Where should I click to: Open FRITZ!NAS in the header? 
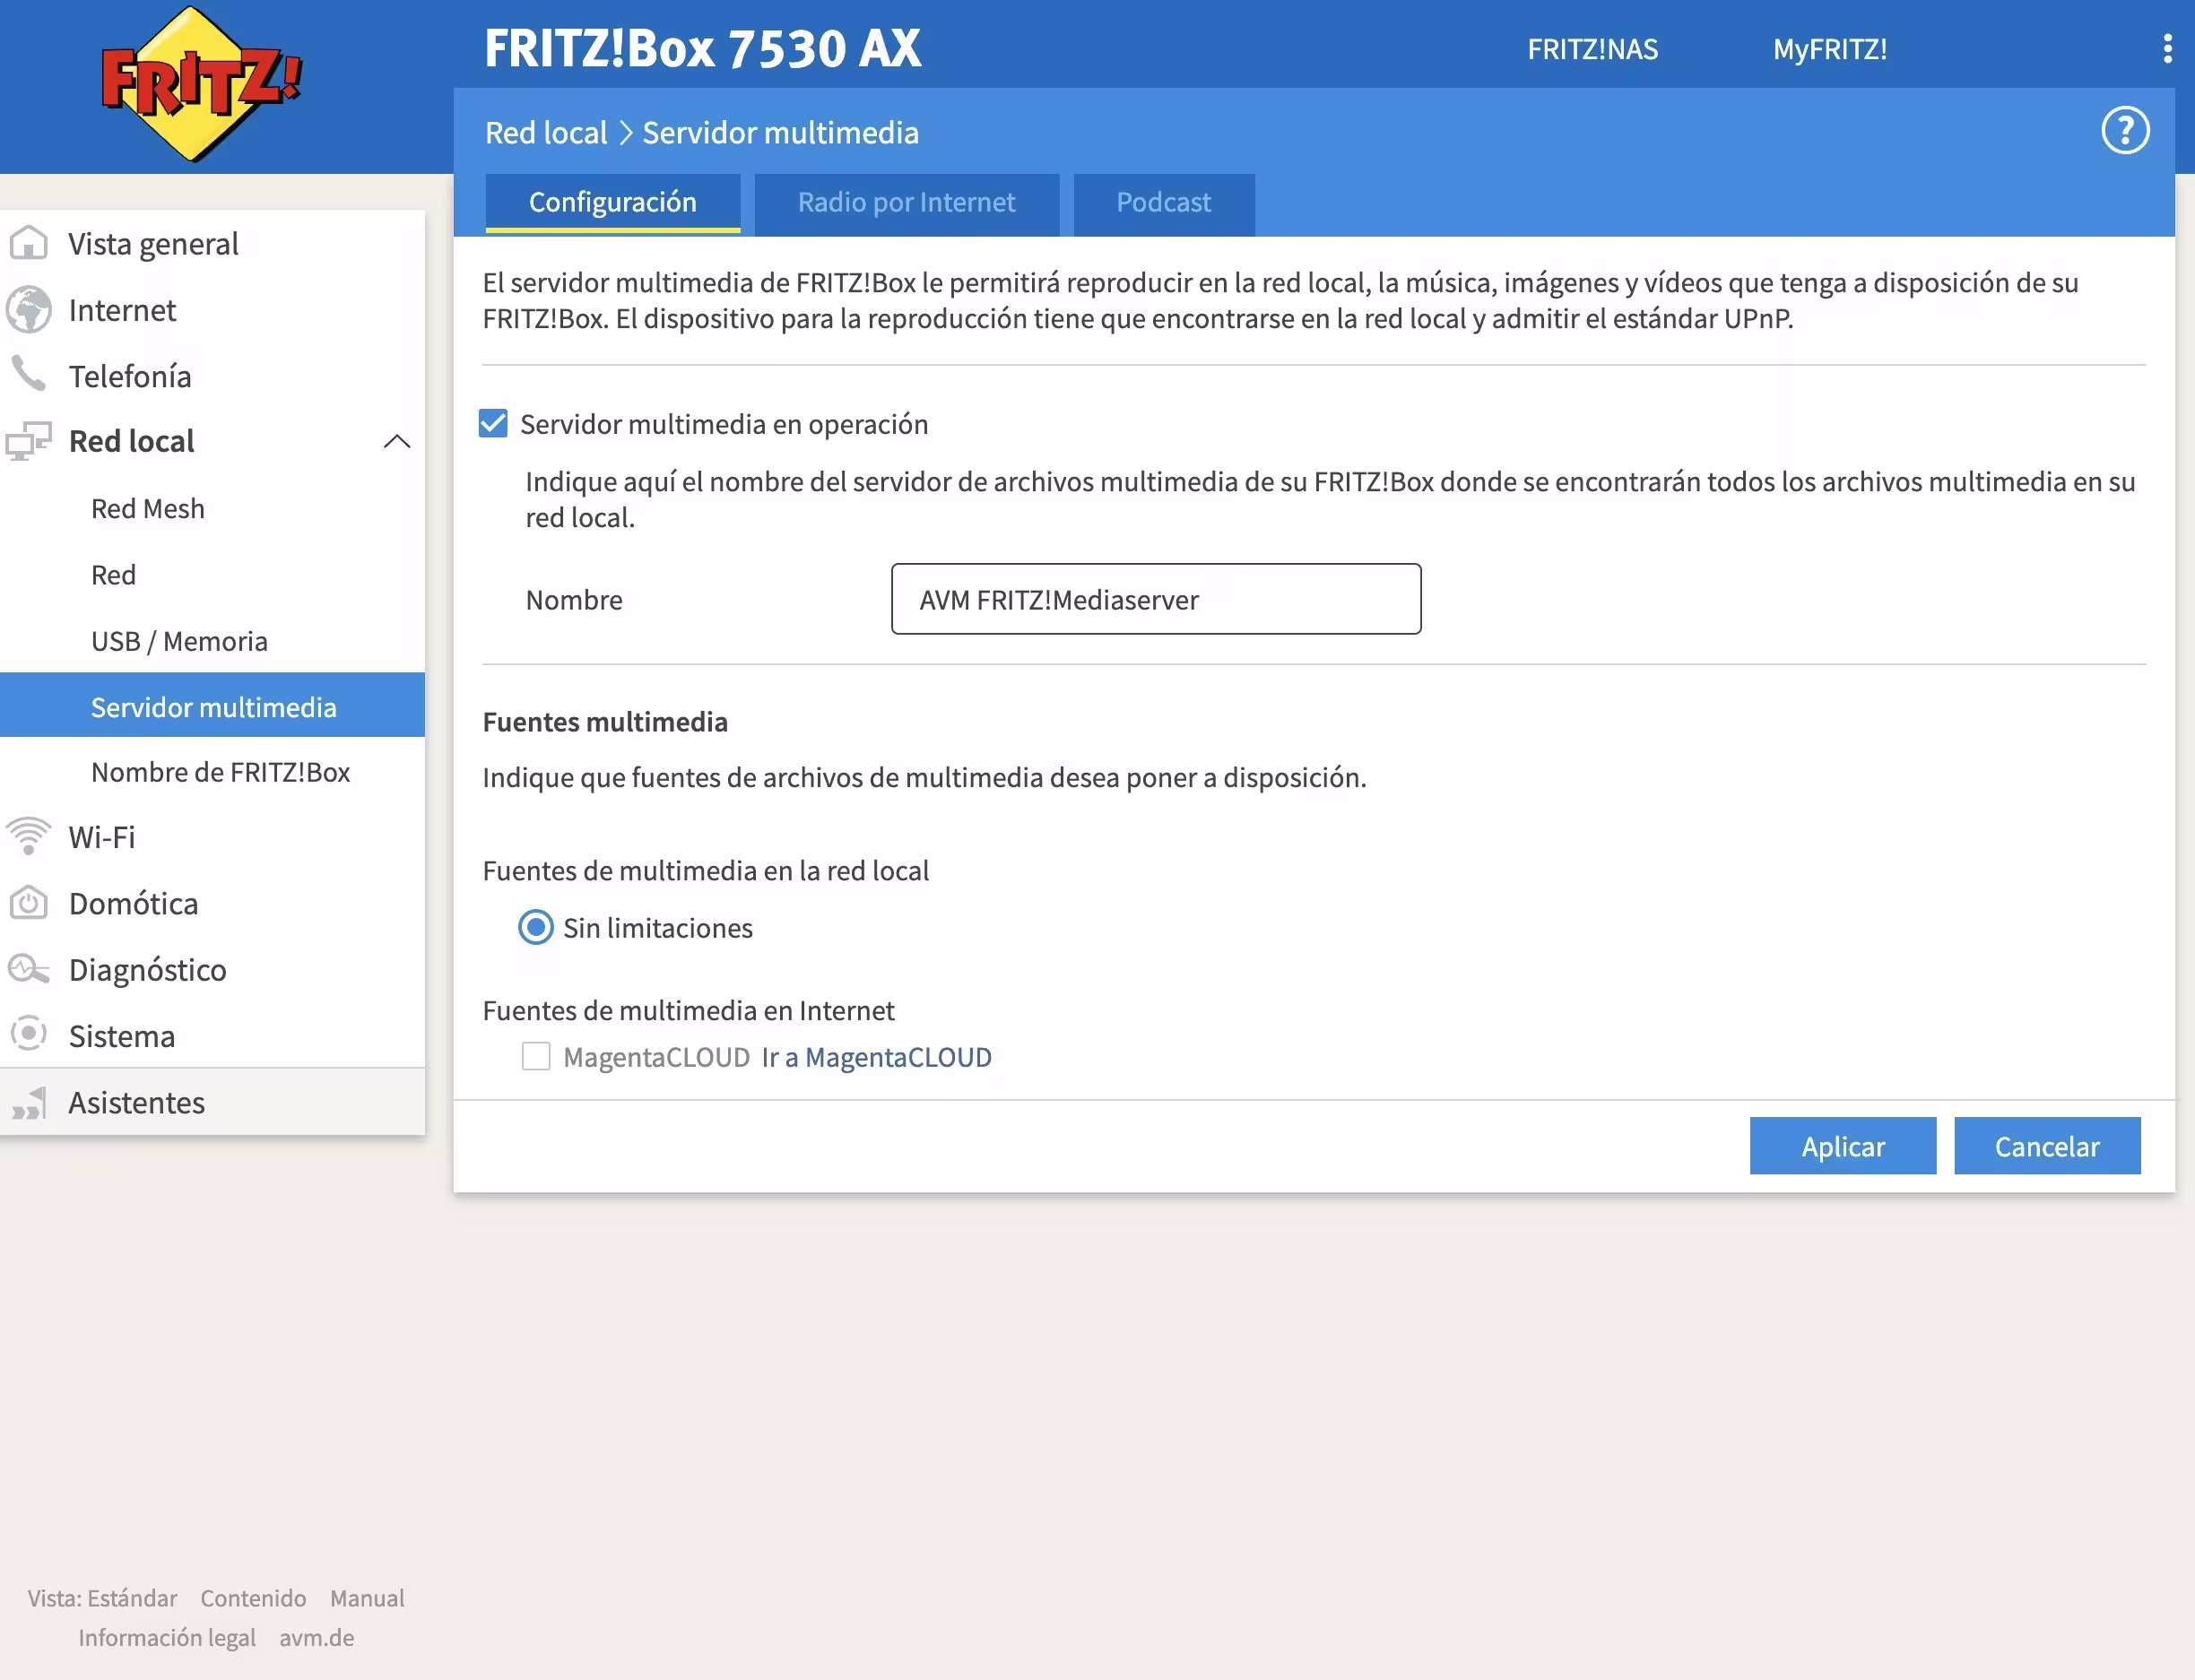[x=1592, y=48]
